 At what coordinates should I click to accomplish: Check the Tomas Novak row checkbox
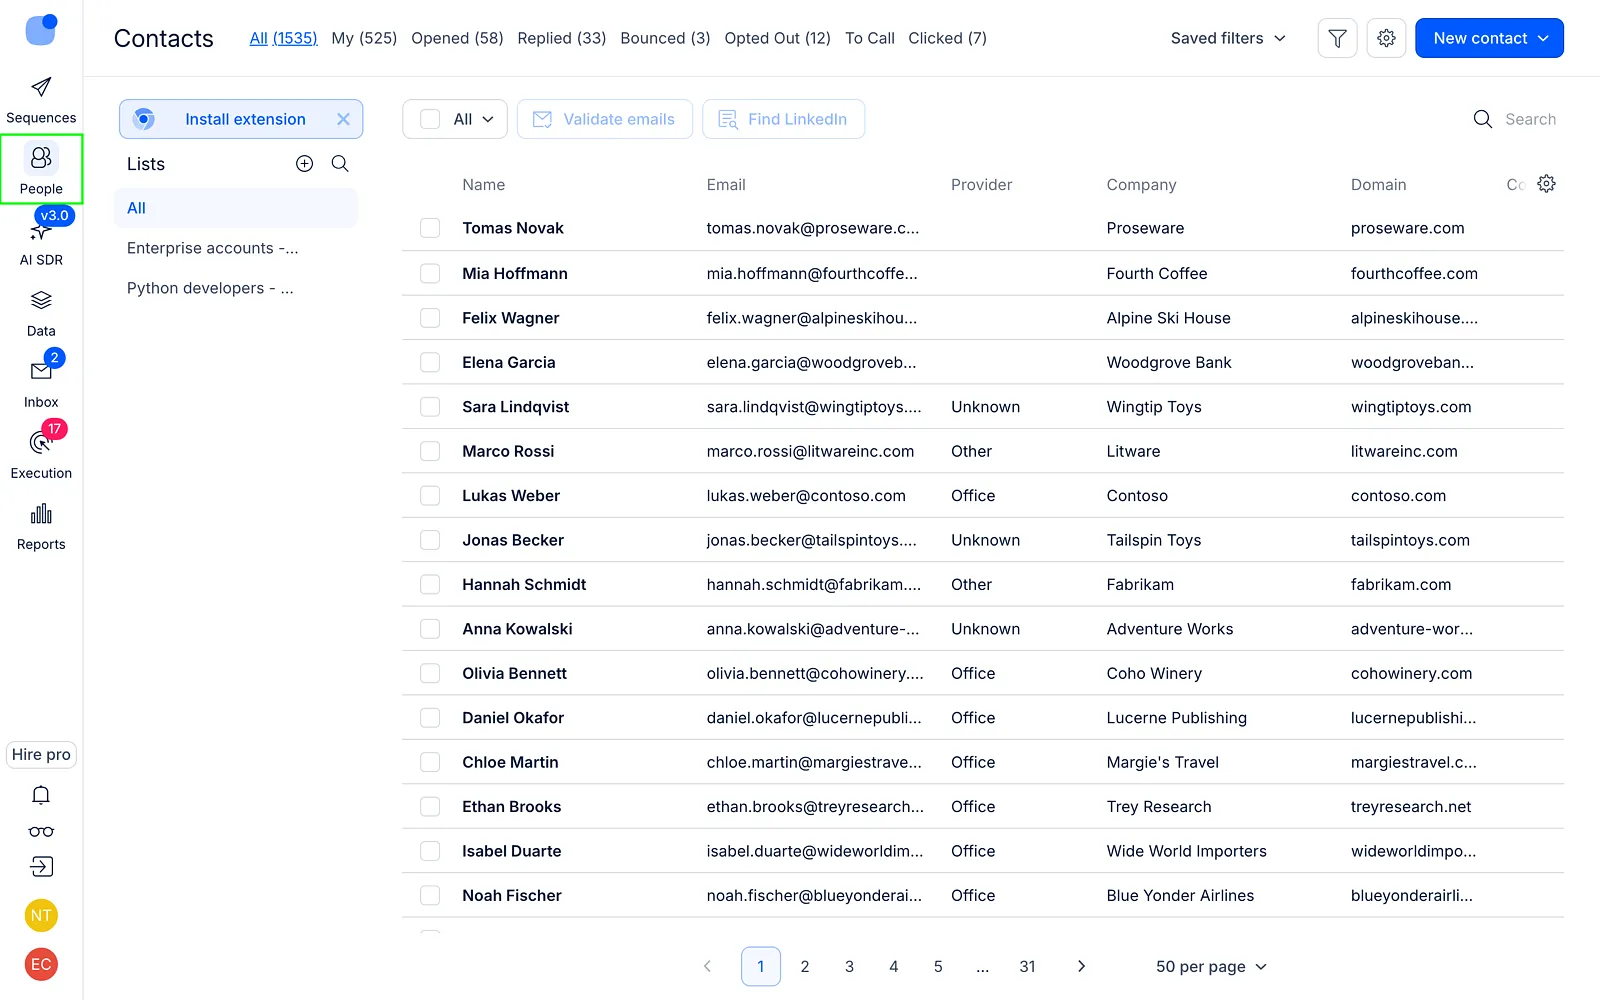tap(430, 228)
